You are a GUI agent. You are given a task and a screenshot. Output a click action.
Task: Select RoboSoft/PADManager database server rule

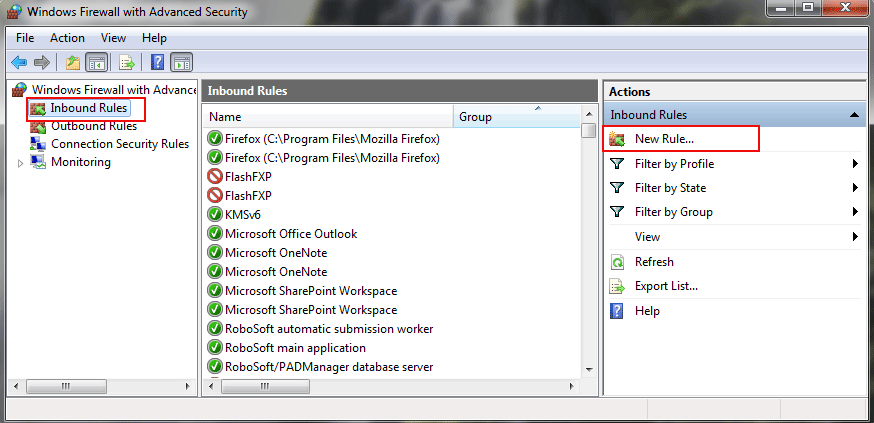tap(329, 367)
